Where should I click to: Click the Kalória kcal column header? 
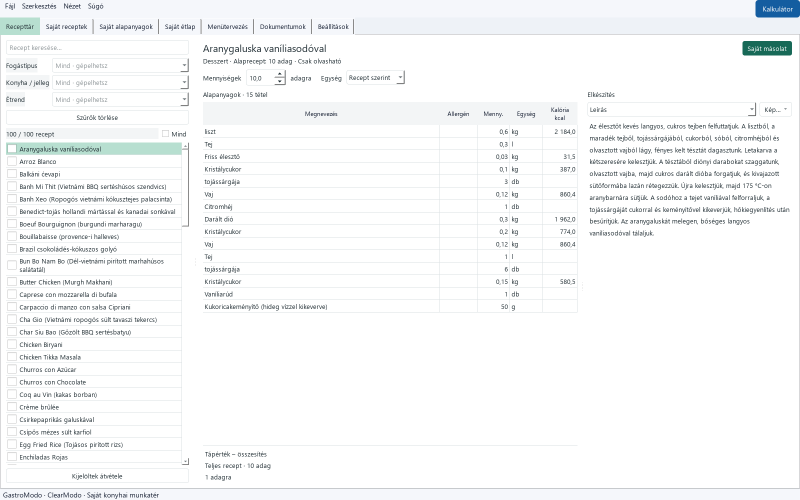click(x=560, y=114)
